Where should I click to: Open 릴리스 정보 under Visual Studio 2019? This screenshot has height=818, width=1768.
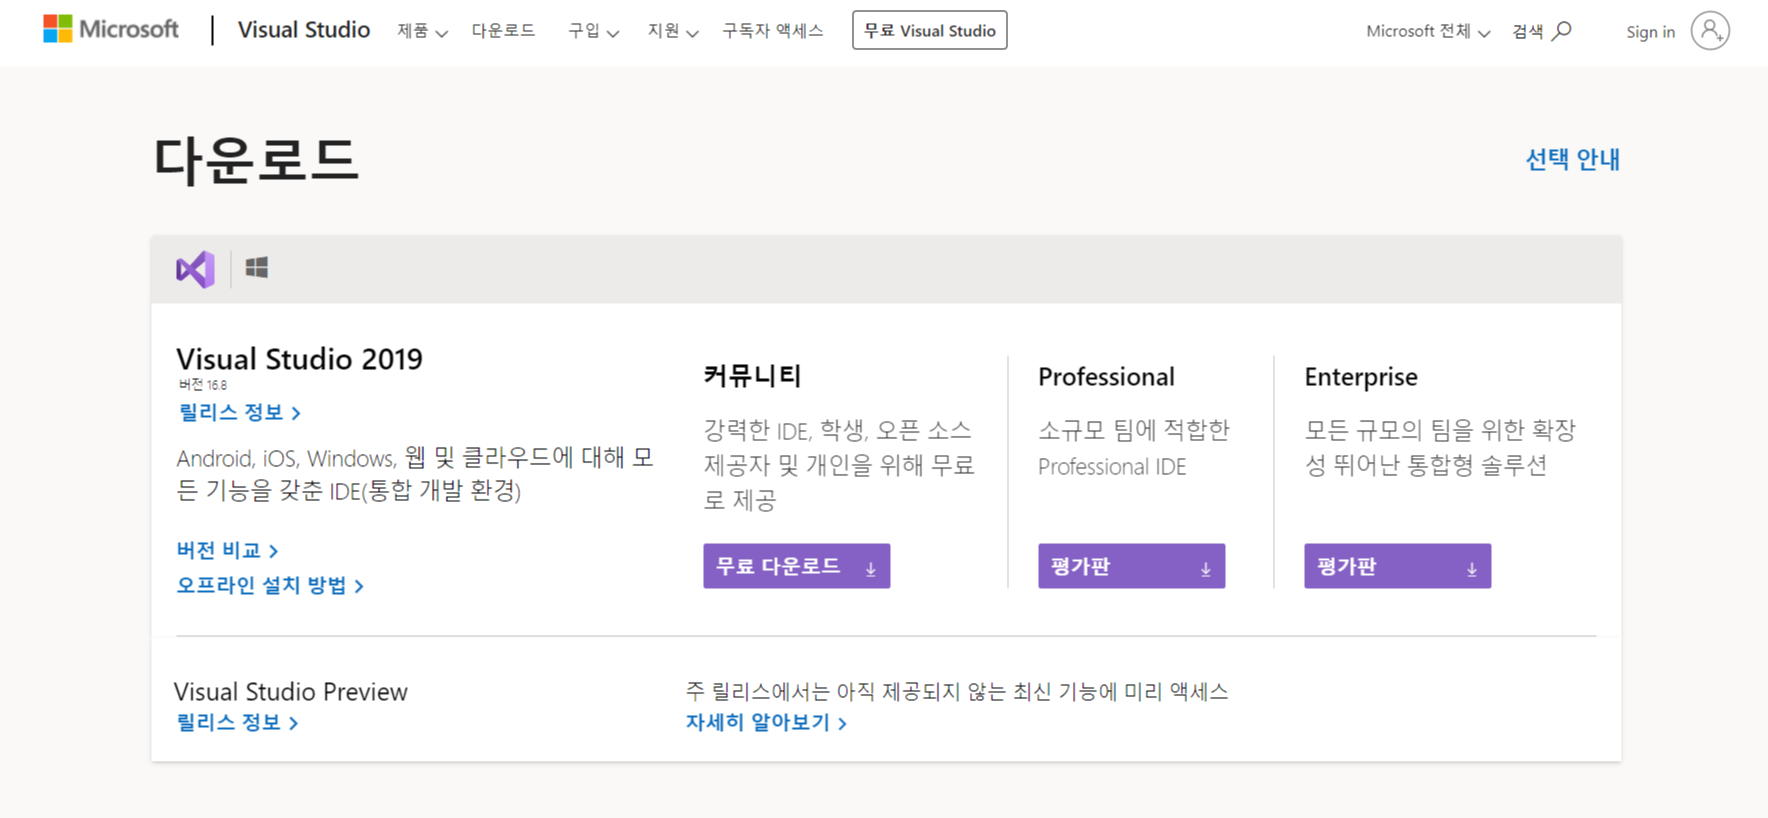(x=239, y=412)
